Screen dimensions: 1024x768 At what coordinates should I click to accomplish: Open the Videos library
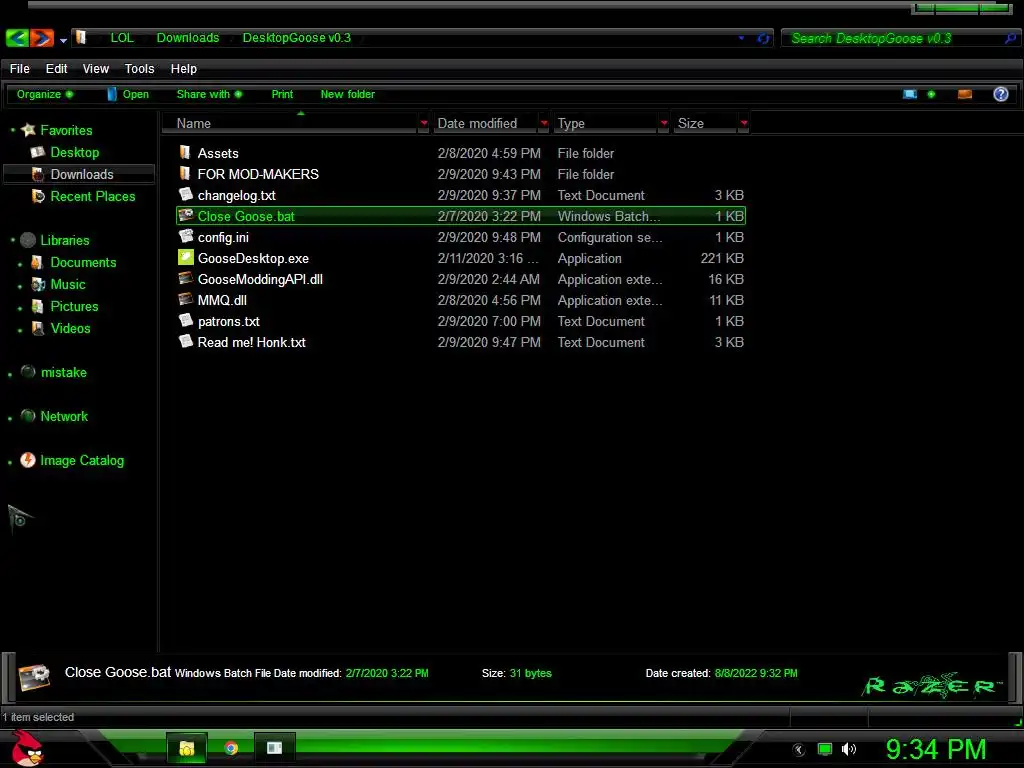click(x=70, y=328)
